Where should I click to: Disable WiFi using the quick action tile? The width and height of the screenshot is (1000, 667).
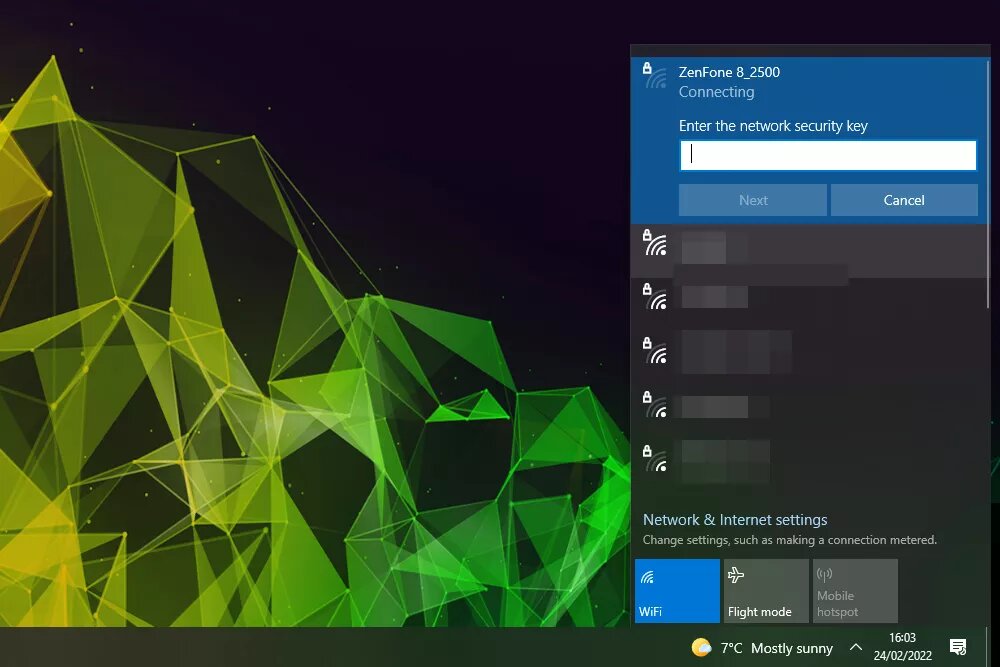pos(677,590)
